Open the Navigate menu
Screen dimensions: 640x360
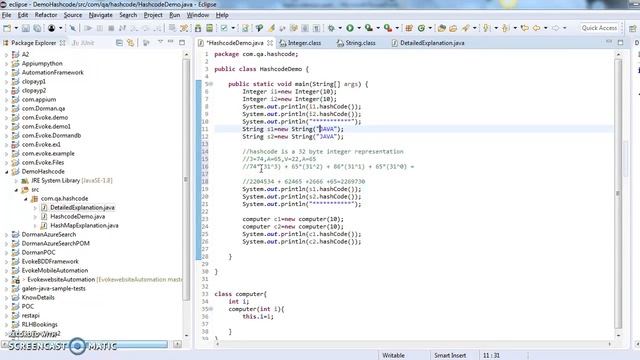[x=100, y=15]
